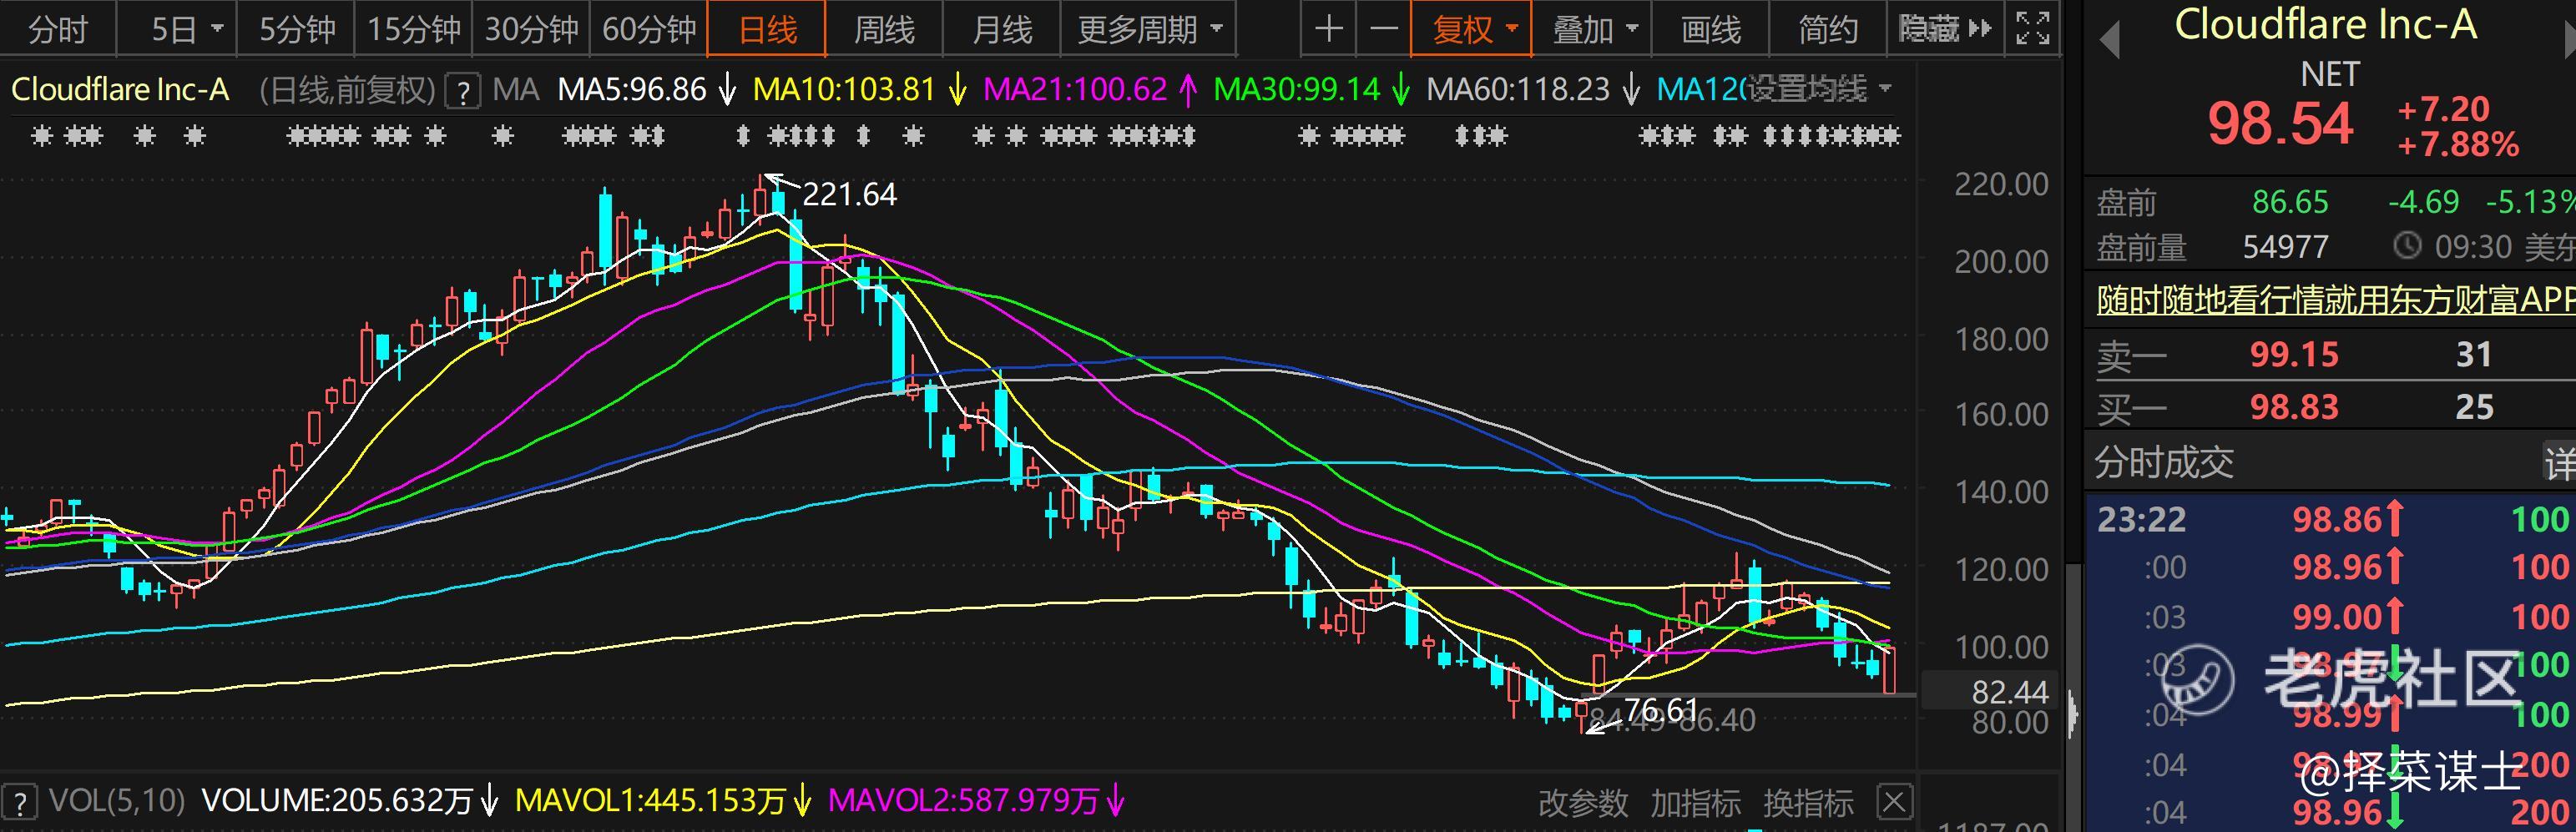Open the 叠加 overlay dropdown
2576x832 pixels.
coord(1593,29)
